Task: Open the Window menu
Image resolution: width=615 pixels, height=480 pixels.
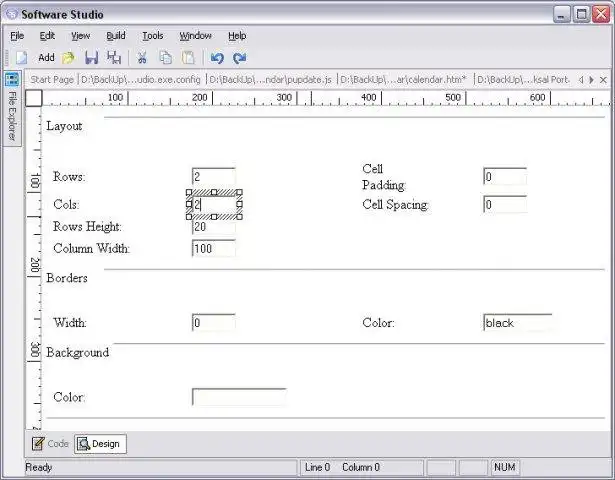Action: (195, 36)
